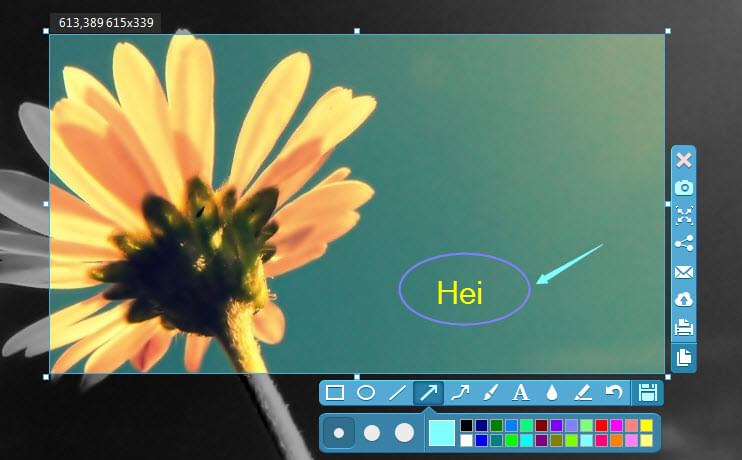Share the capture via share icon
Viewport: 742px width, 460px height.
click(684, 243)
